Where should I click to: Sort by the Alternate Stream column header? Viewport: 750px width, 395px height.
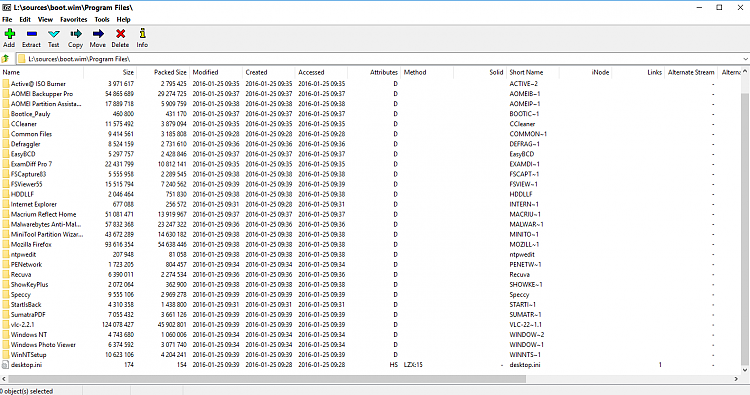[x=691, y=72]
